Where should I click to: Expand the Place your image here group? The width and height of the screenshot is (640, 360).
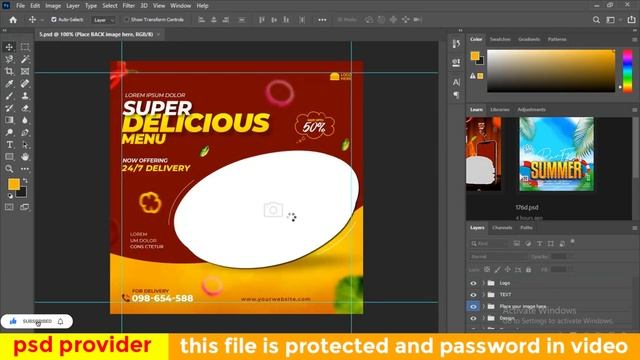pyautogui.click(x=484, y=306)
